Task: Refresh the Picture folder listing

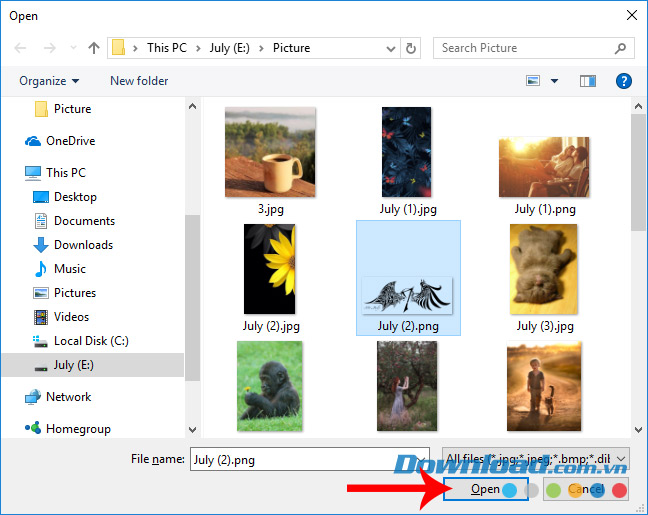Action: coord(412,48)
